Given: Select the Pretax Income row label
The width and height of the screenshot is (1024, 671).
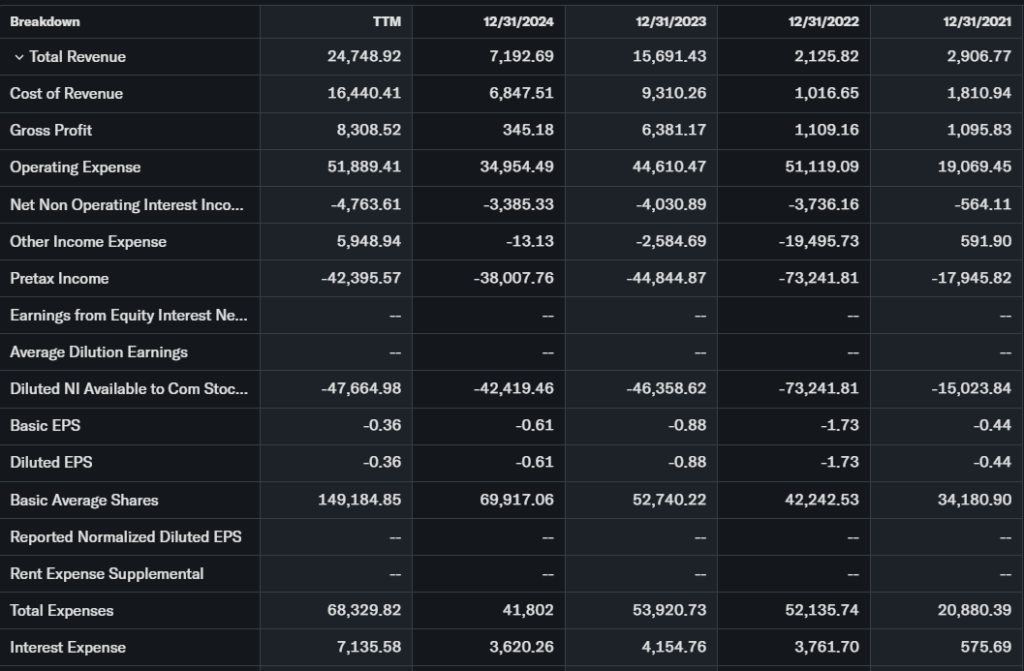Looking at the screenshot, I should [59, 278].
